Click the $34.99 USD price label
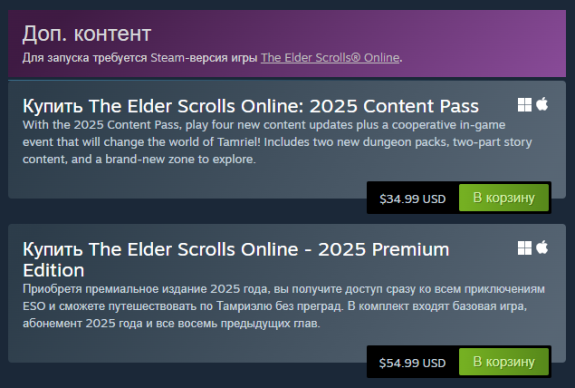This screenshot has width=575, height=388. coord(413,199)
